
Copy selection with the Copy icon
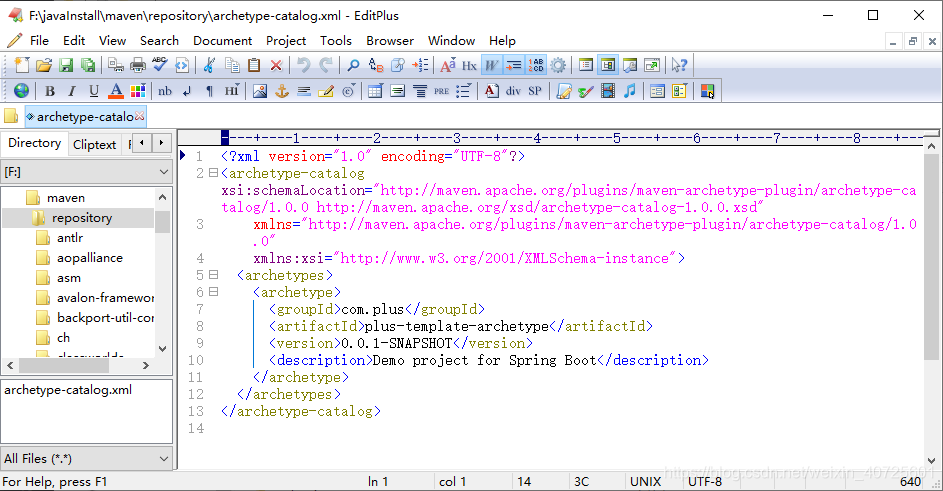(232, 65)
